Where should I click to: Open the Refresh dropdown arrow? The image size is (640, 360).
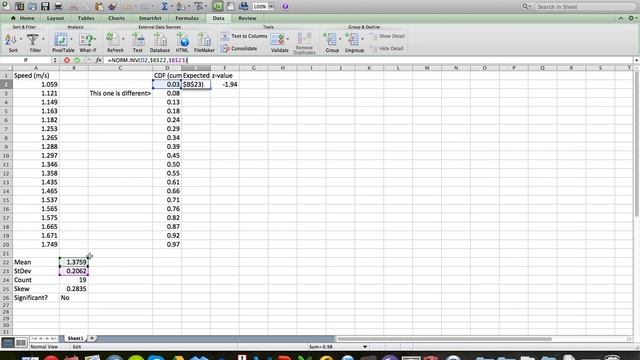(x=123, y=40)
